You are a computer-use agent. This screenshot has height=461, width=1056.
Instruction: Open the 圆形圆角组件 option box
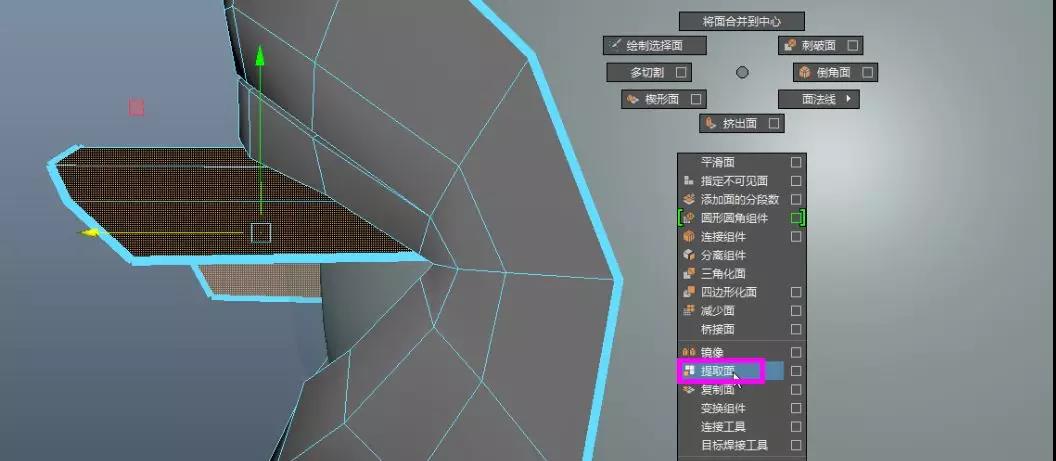point(796,218)
